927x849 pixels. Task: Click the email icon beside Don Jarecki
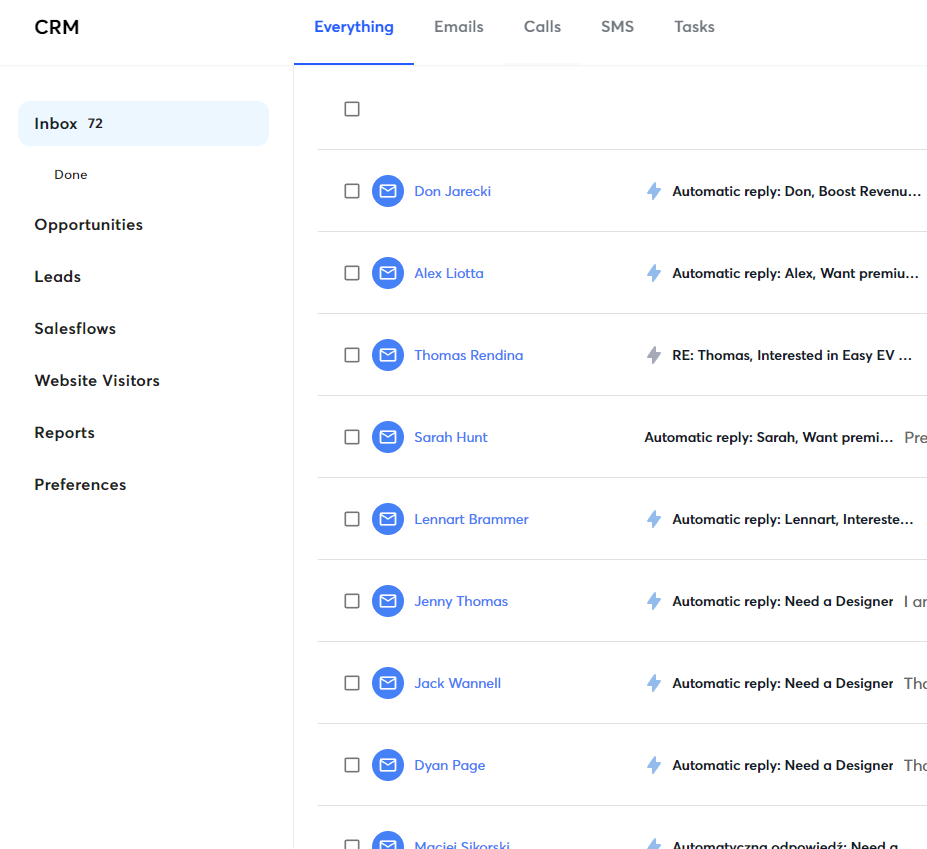tap(388, 191)
